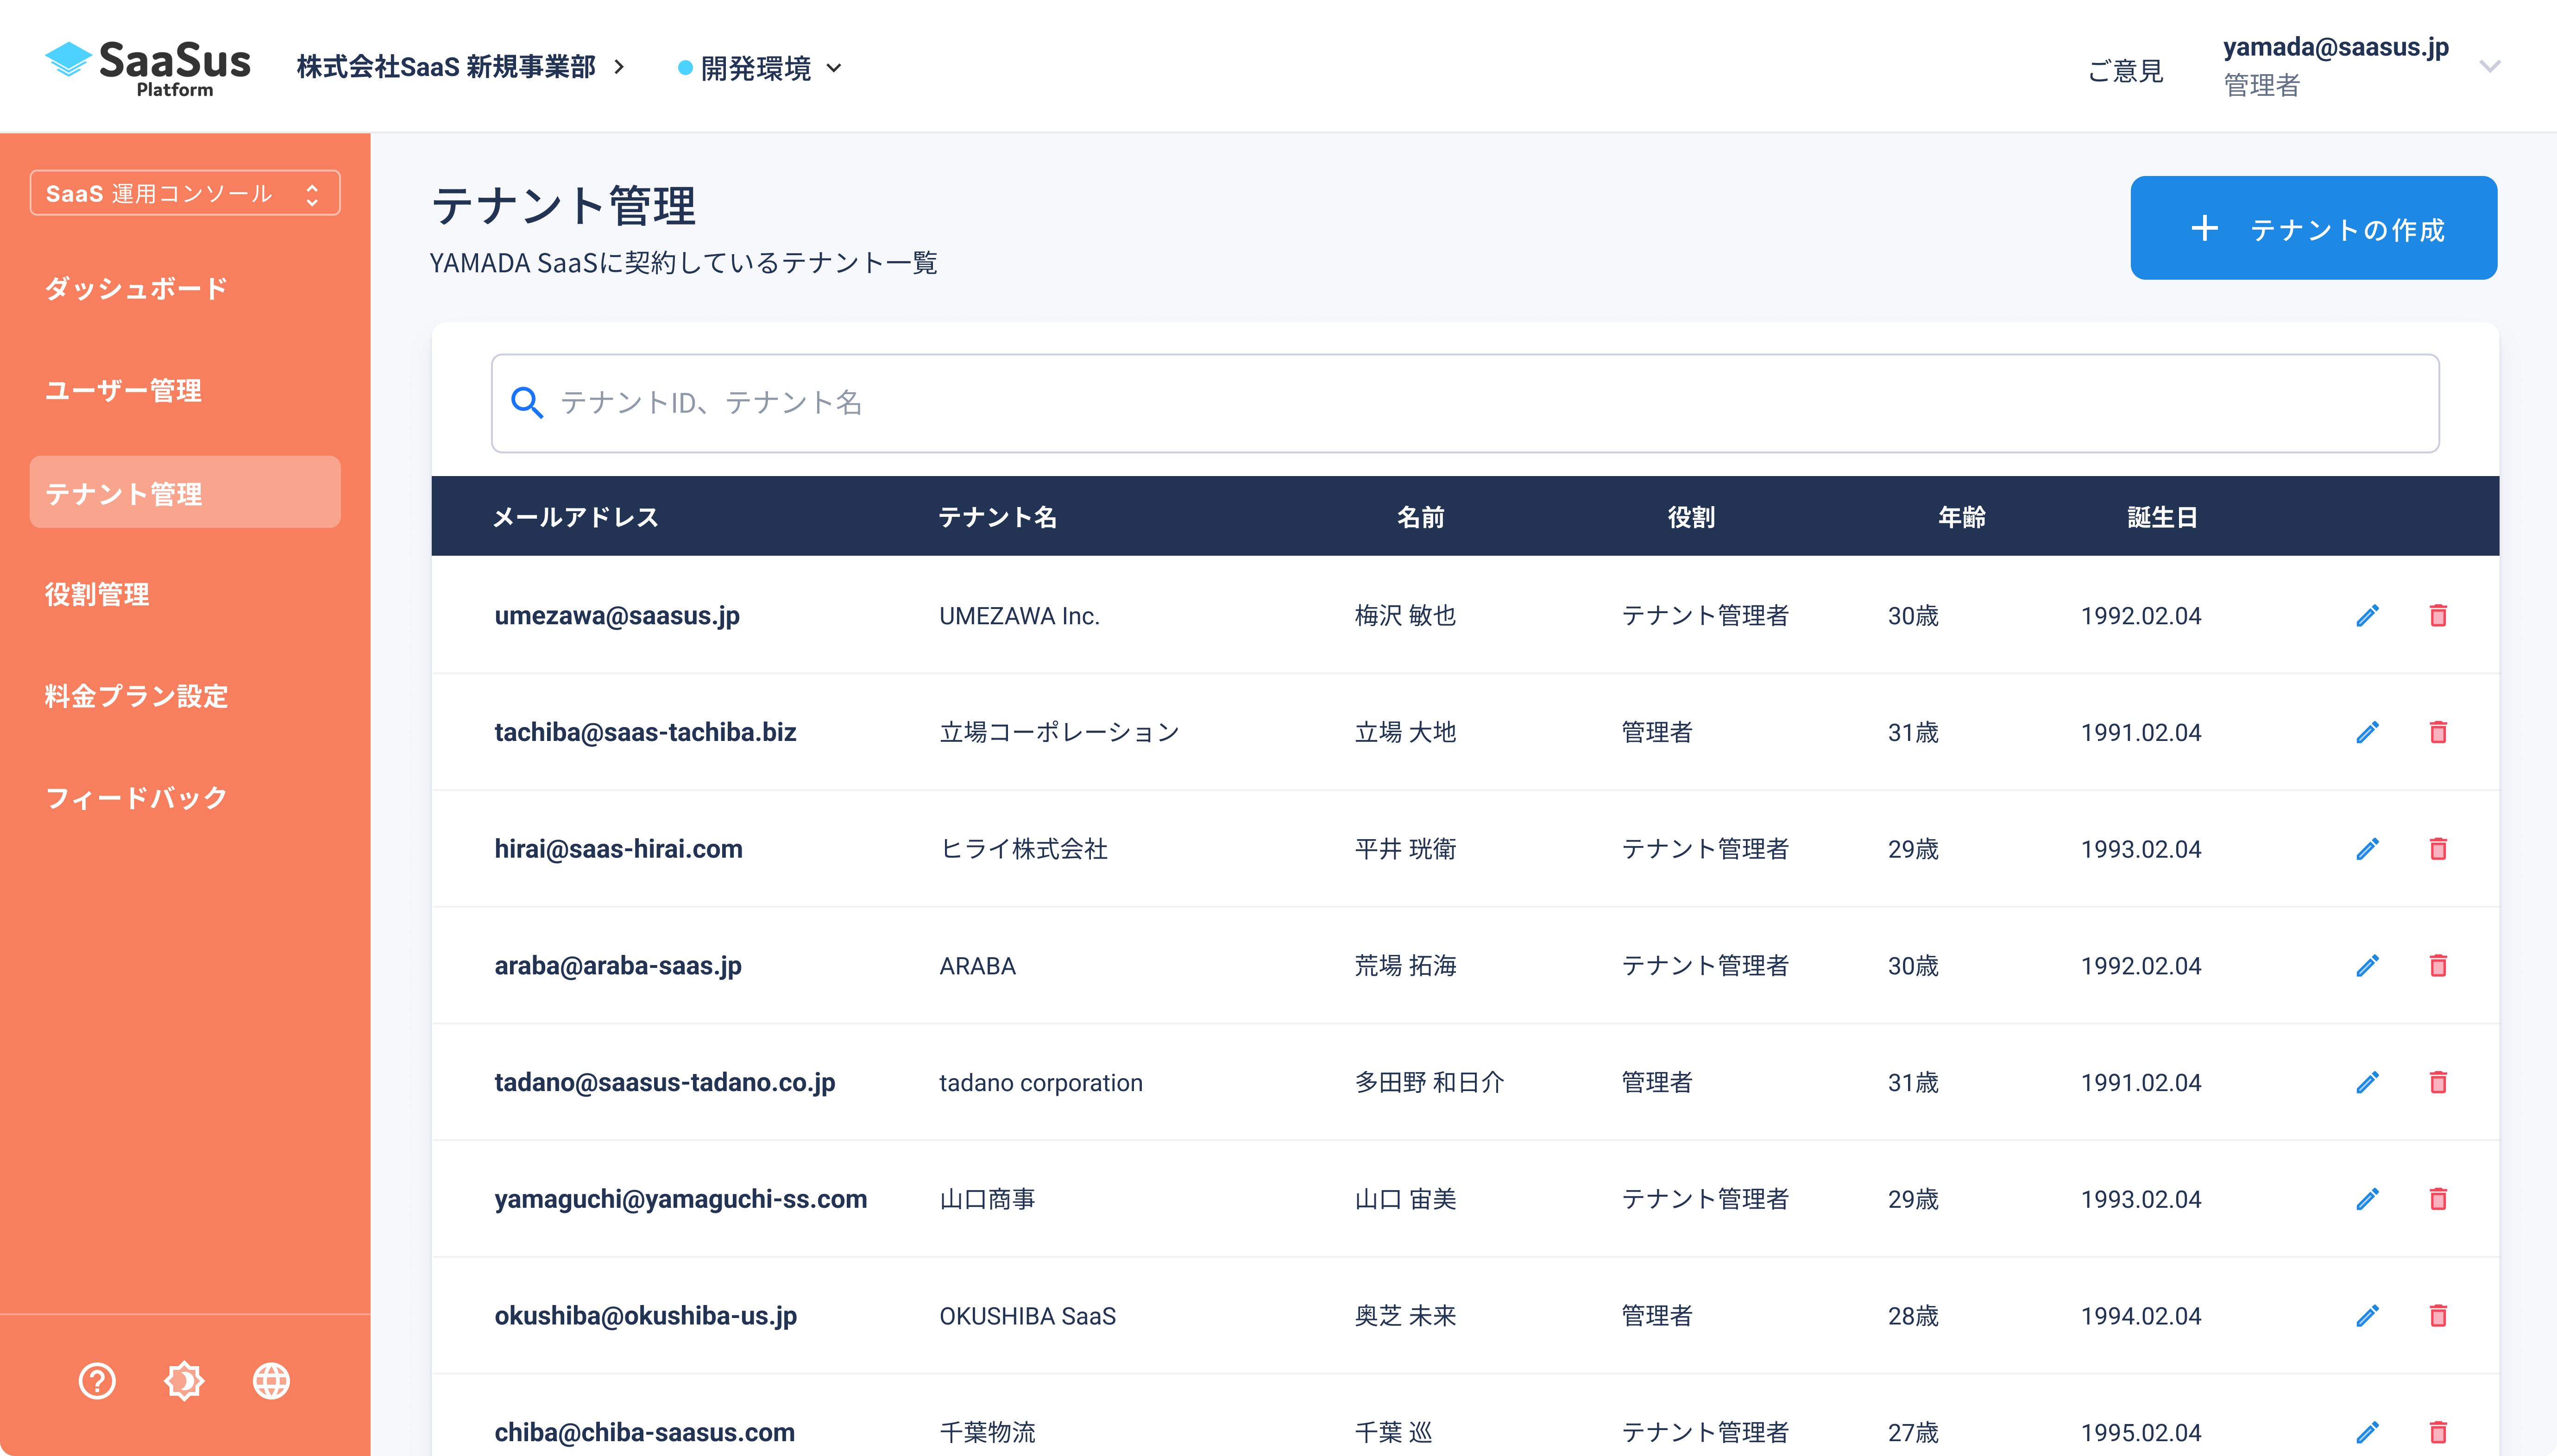Open 料金プラン設定 in sidebar
This screenshot has height=1456, width=2557.
136,696
